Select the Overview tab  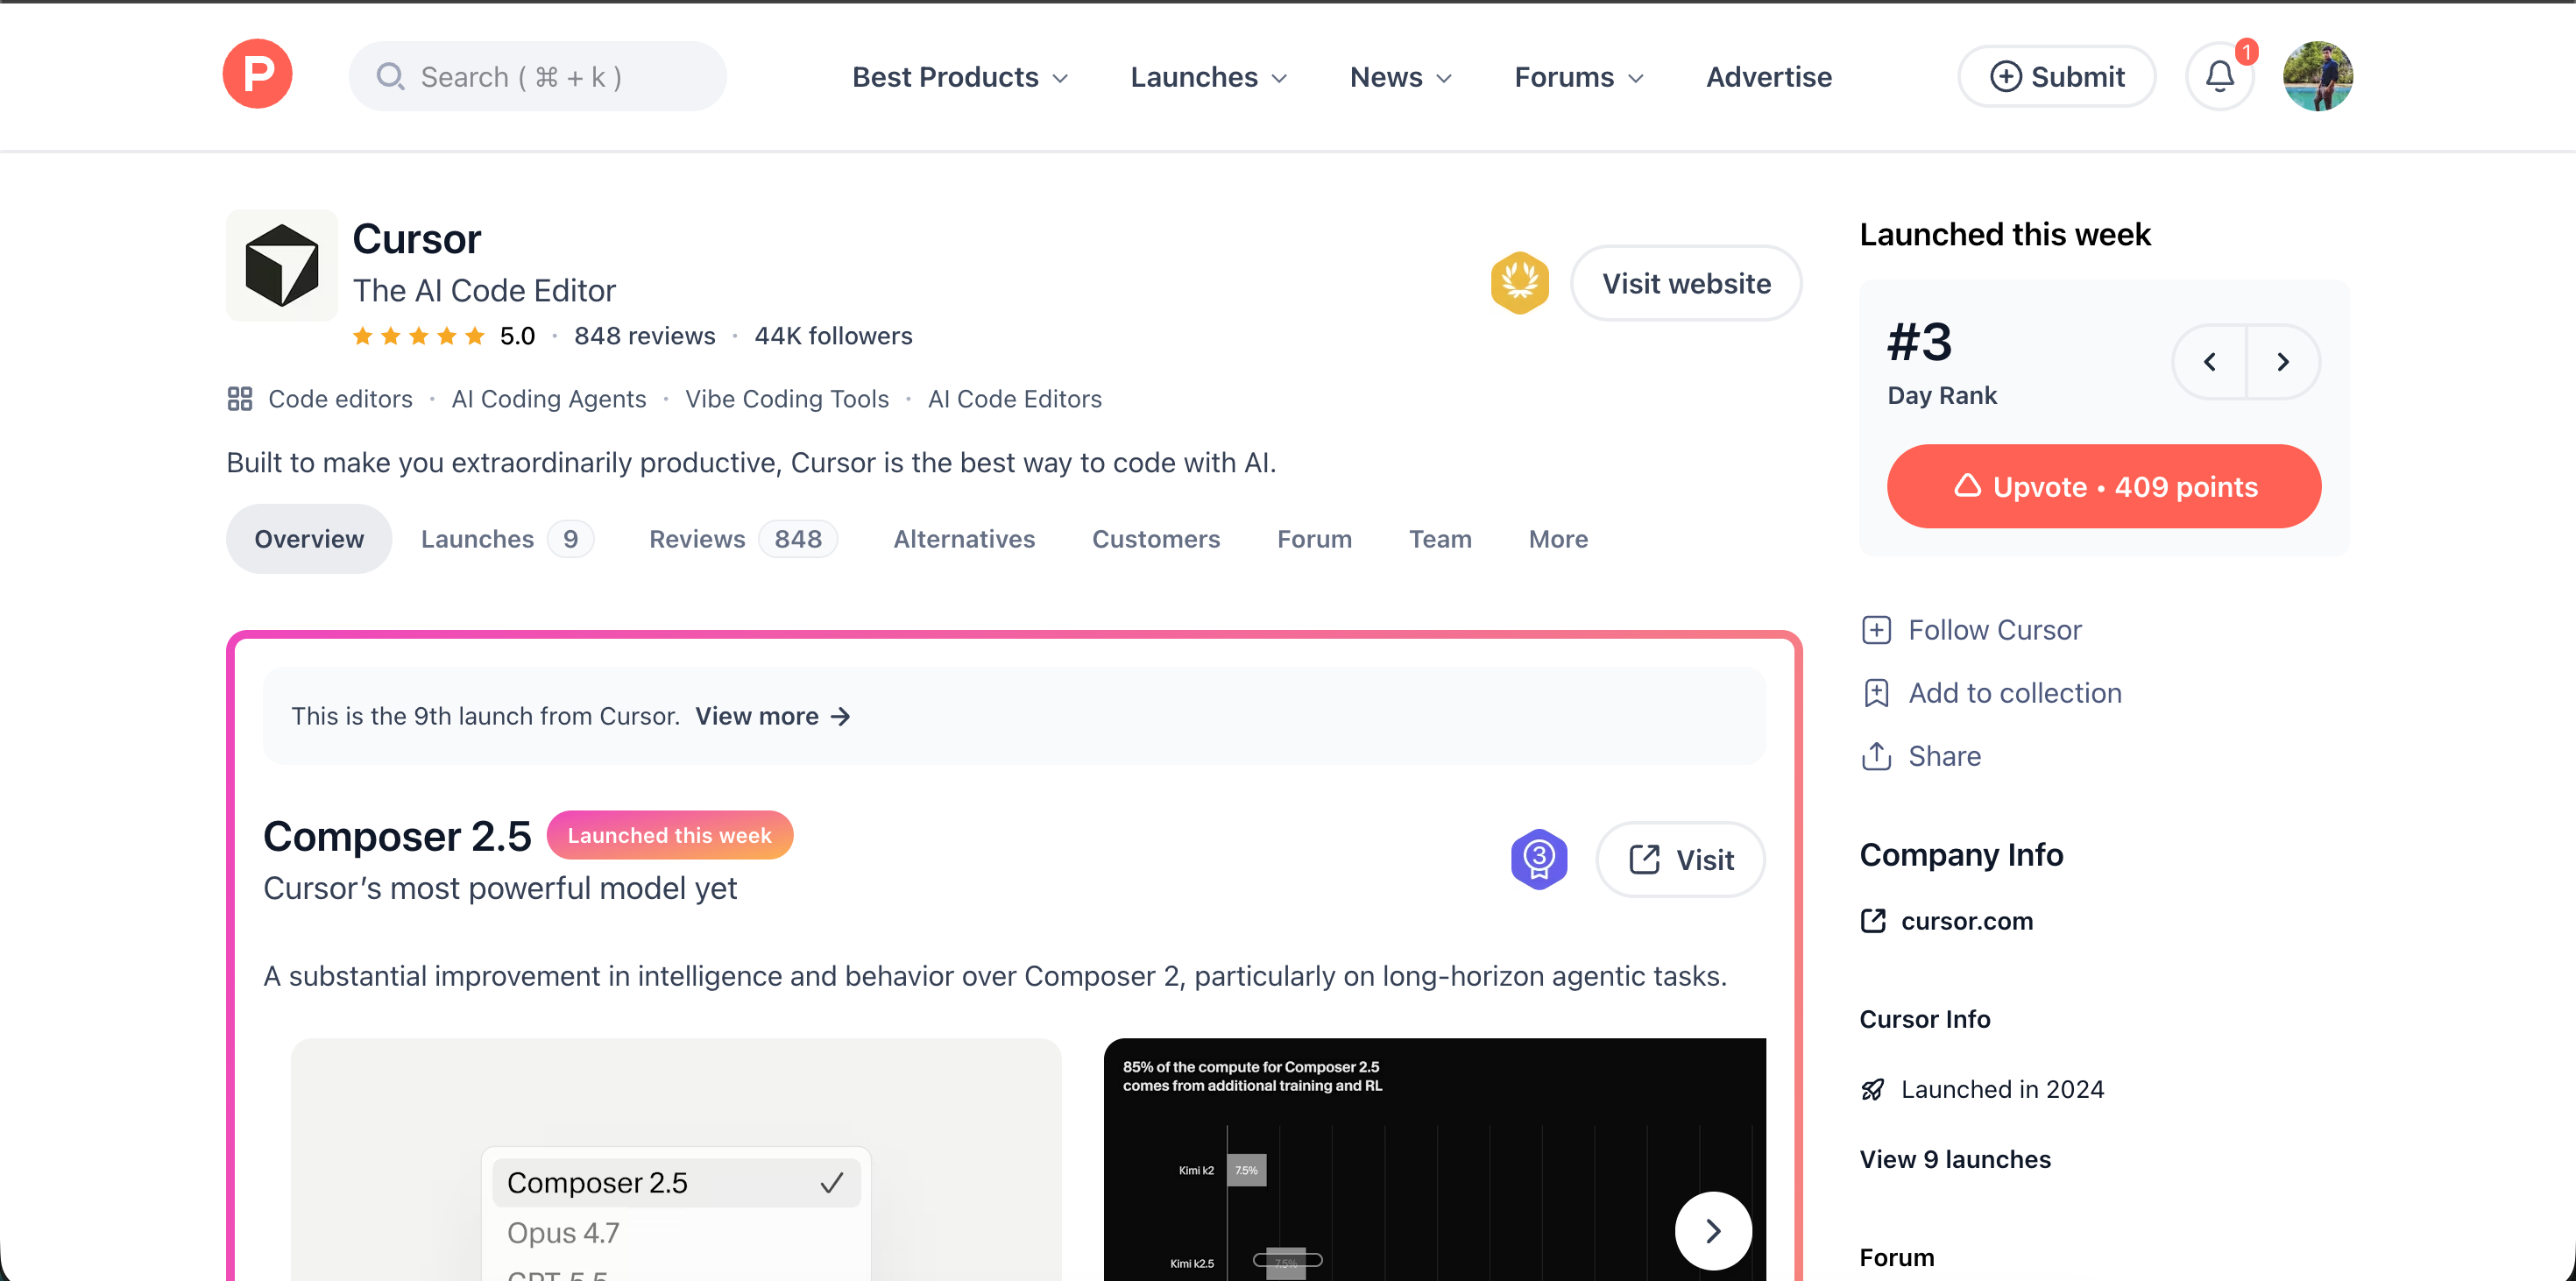tap(309, 539)
